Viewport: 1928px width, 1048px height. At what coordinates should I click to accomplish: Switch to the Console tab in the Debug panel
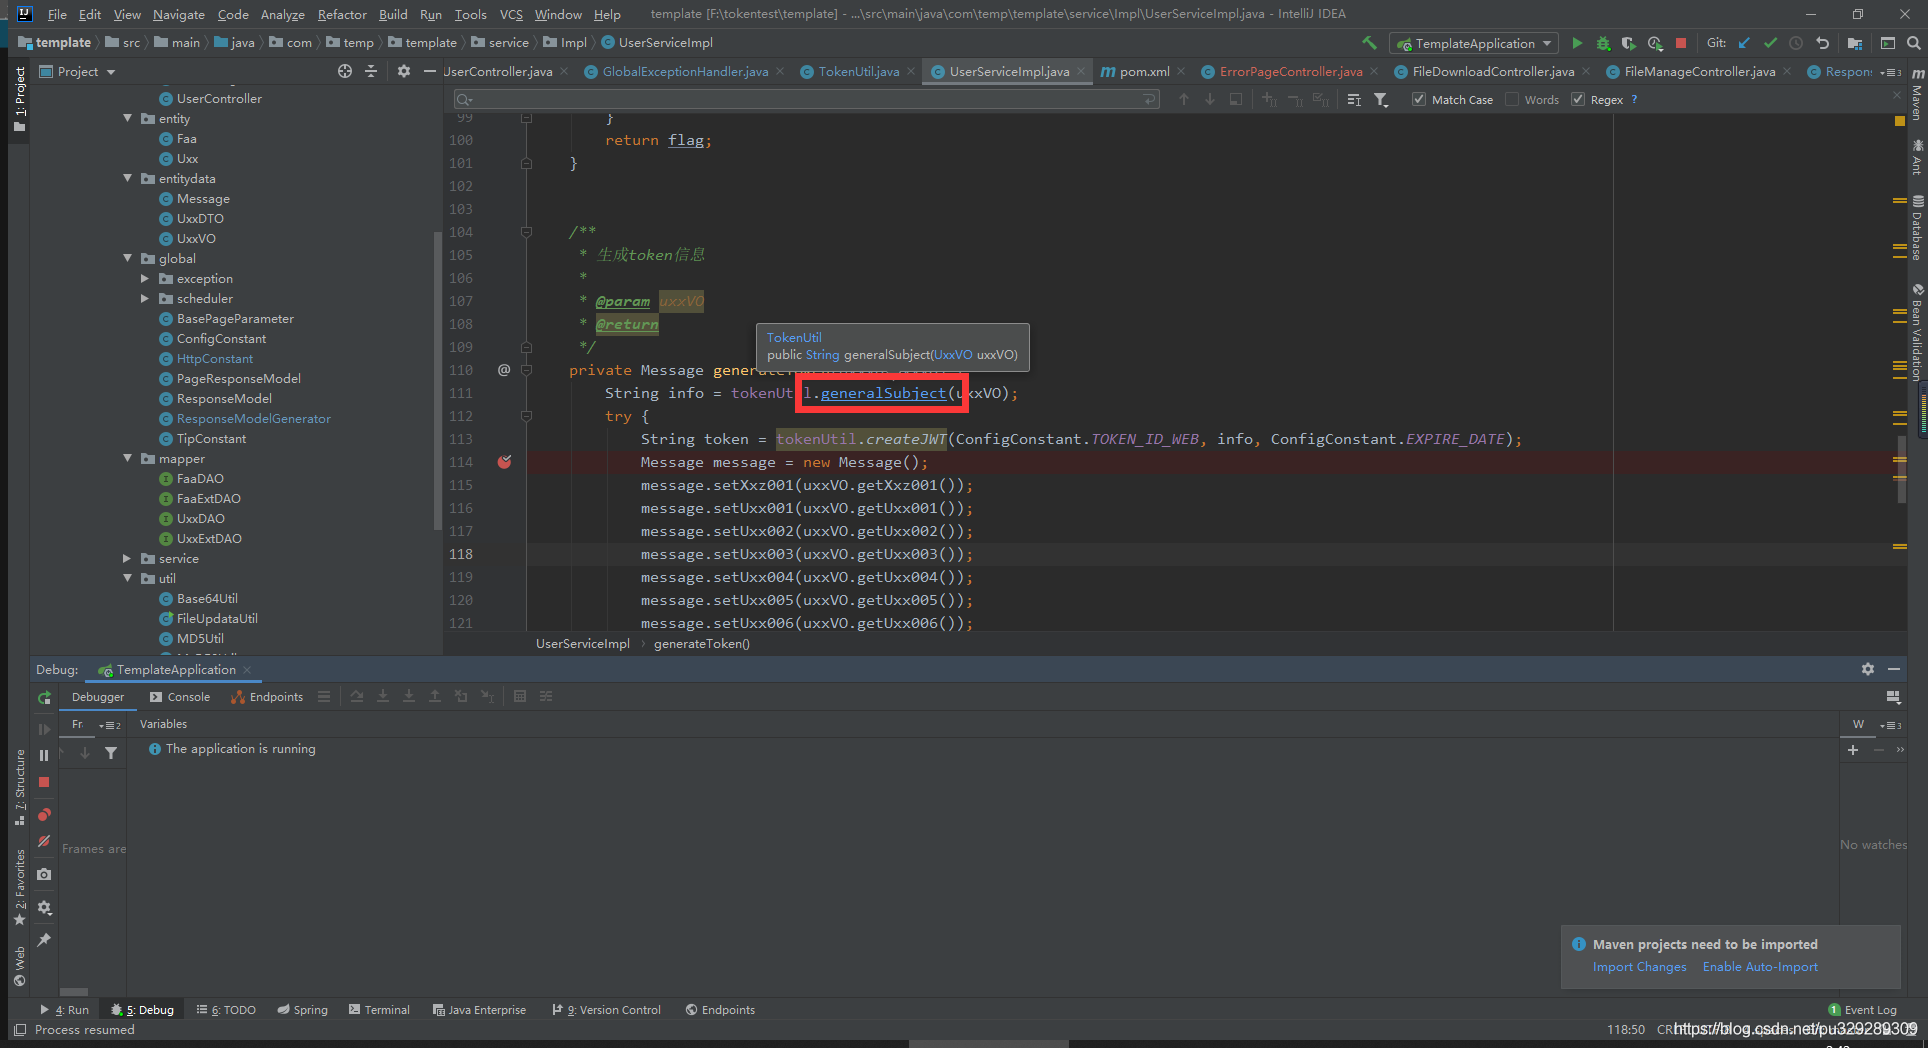coord(180,697)
